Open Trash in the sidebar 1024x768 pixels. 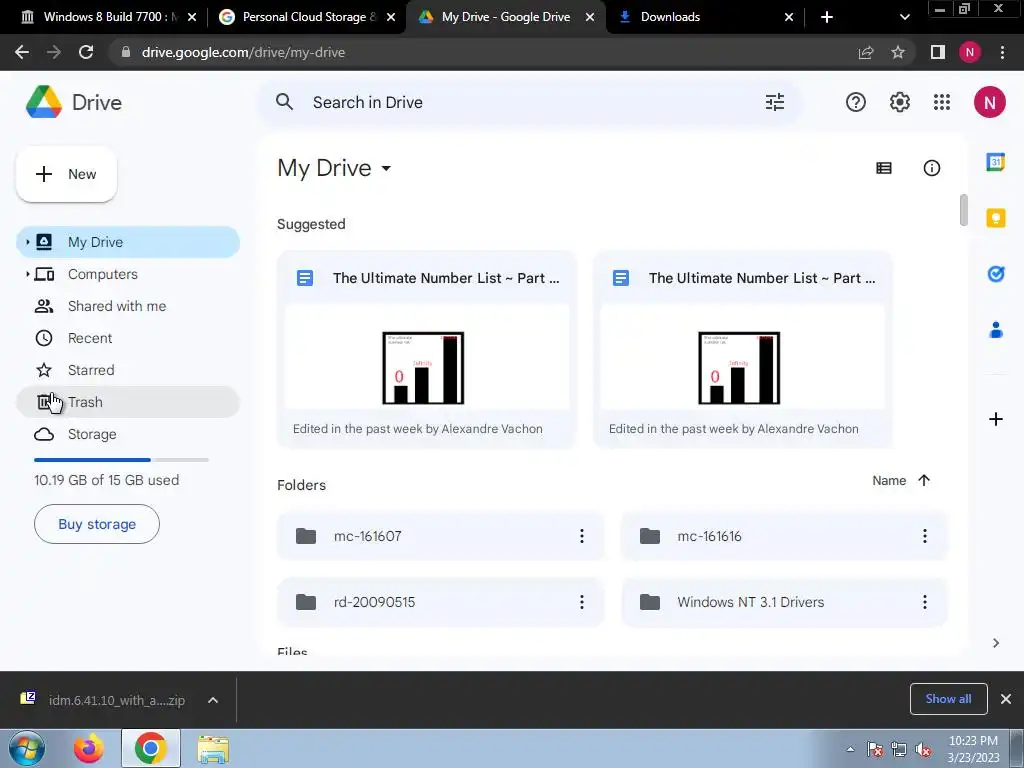128,402
